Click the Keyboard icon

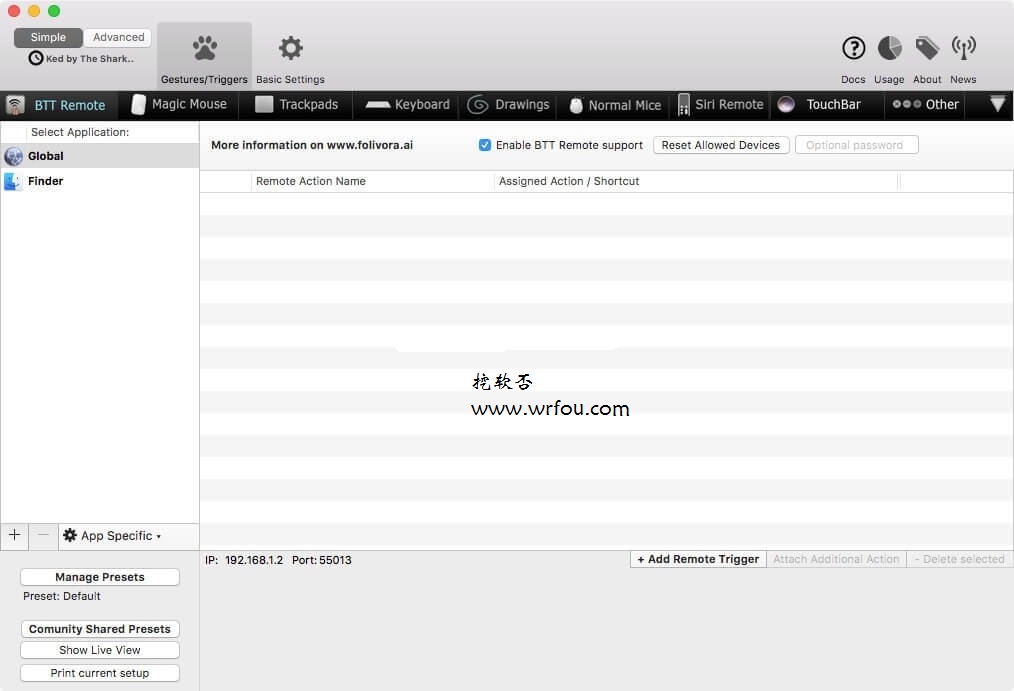(x=378, y=105)
